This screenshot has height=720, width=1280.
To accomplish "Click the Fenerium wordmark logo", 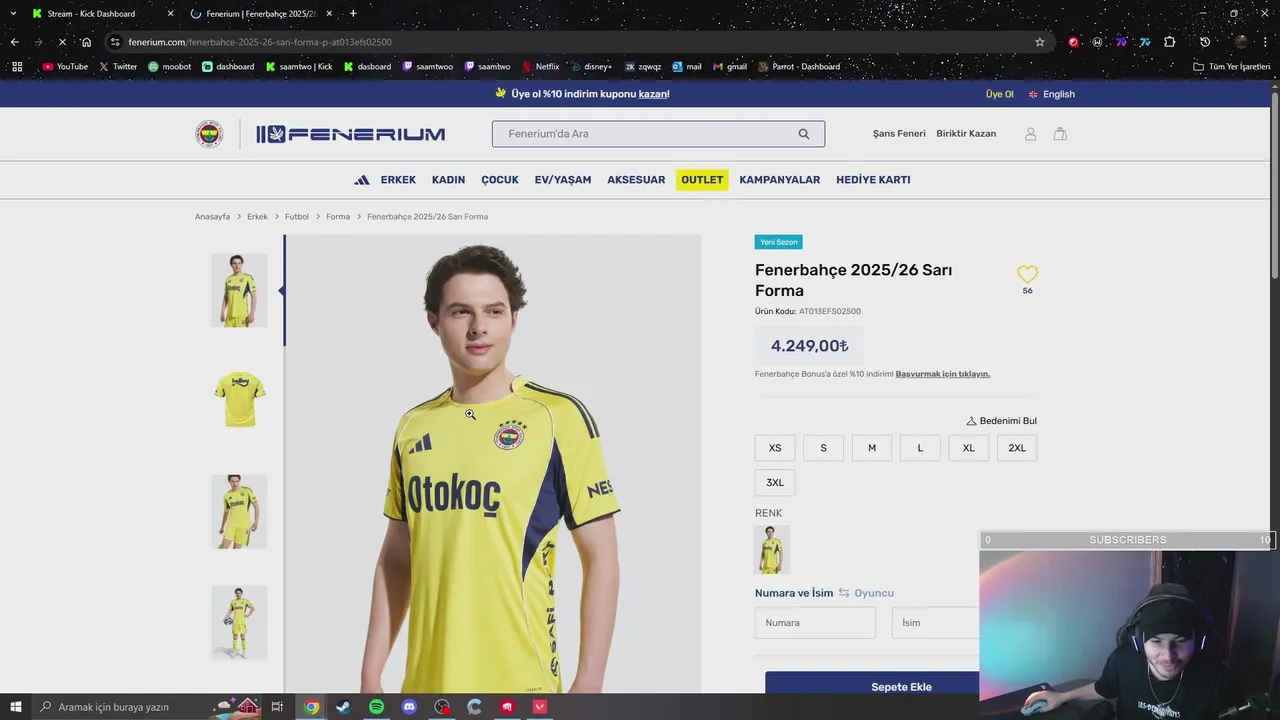I will pyautogui.click(x=350, y=134).
